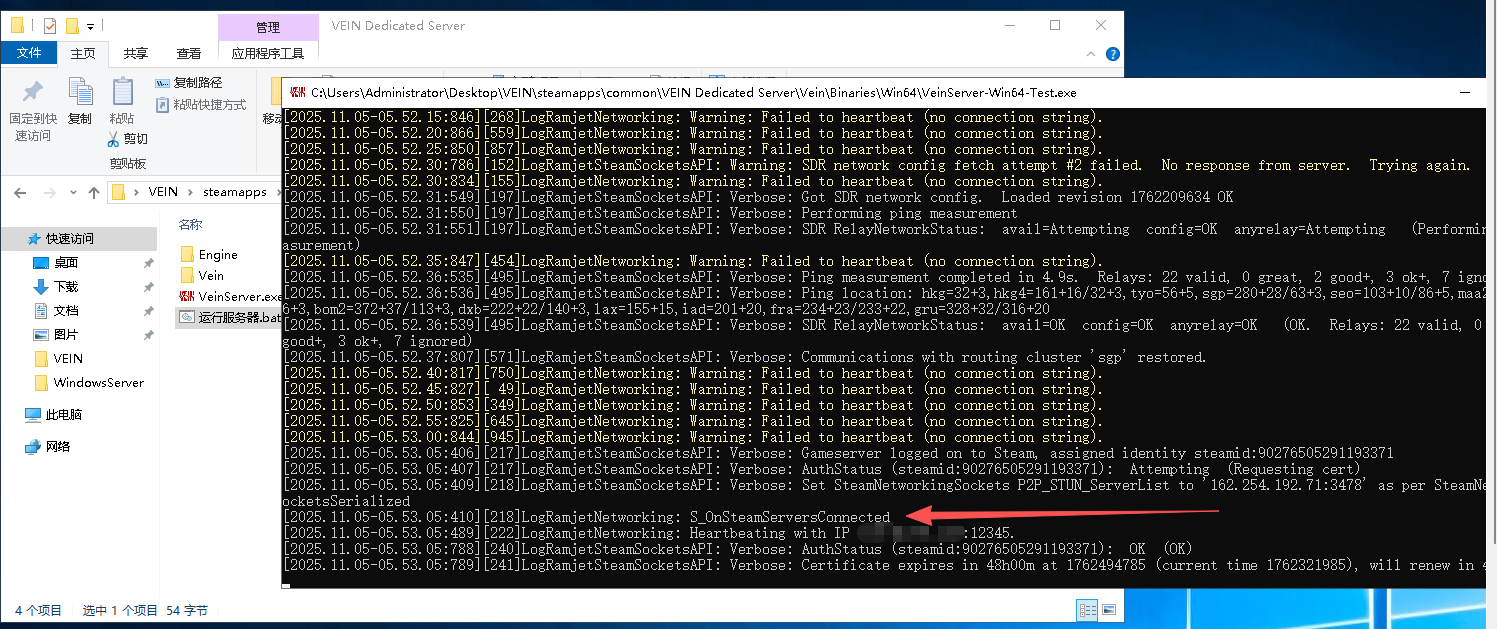Switch to details view in status bar
The width and height of the screenshot is (1497, 629).
(x=1087, y=609)
